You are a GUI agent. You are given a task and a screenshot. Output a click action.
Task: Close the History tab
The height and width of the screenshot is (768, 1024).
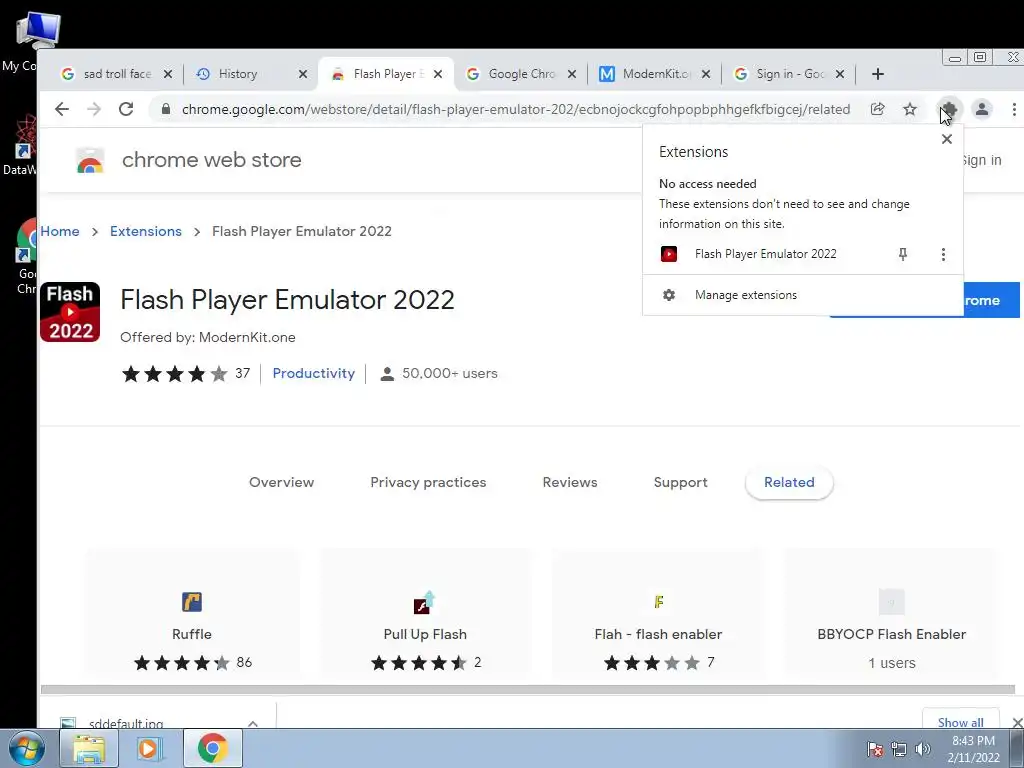(303, 74)
